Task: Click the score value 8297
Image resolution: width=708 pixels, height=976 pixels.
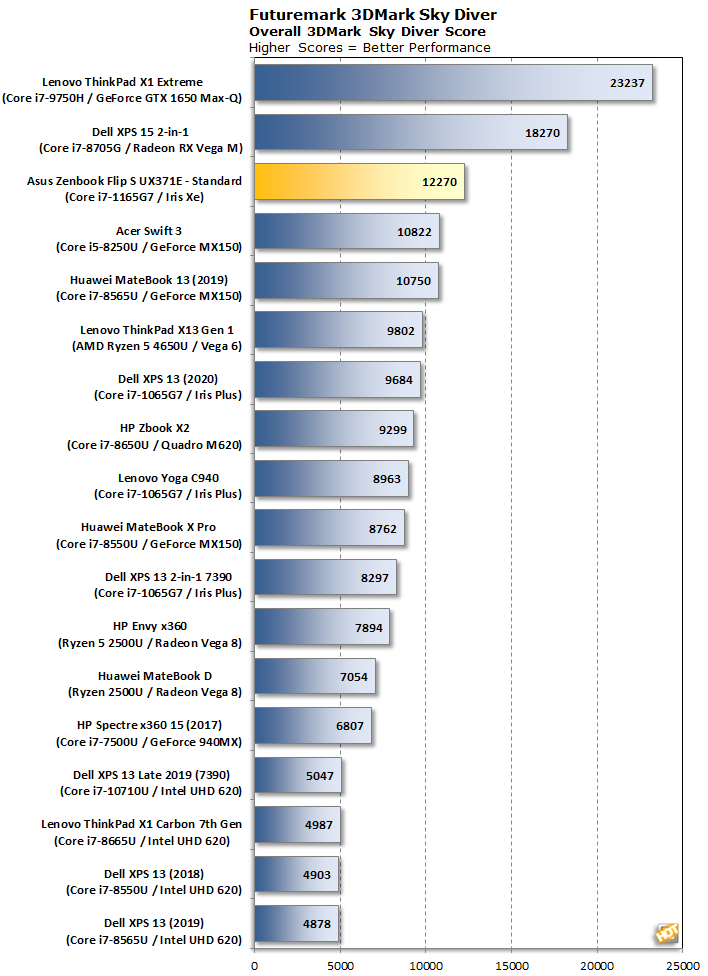Action: (x=374, y=578)
